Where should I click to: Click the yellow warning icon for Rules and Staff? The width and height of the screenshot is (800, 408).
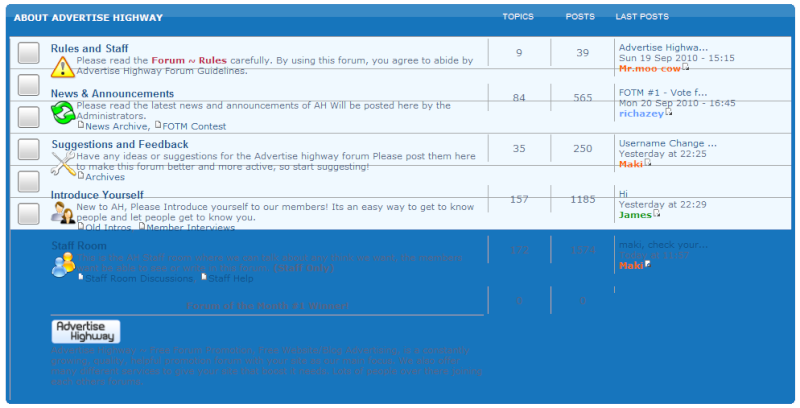point(63,67)
